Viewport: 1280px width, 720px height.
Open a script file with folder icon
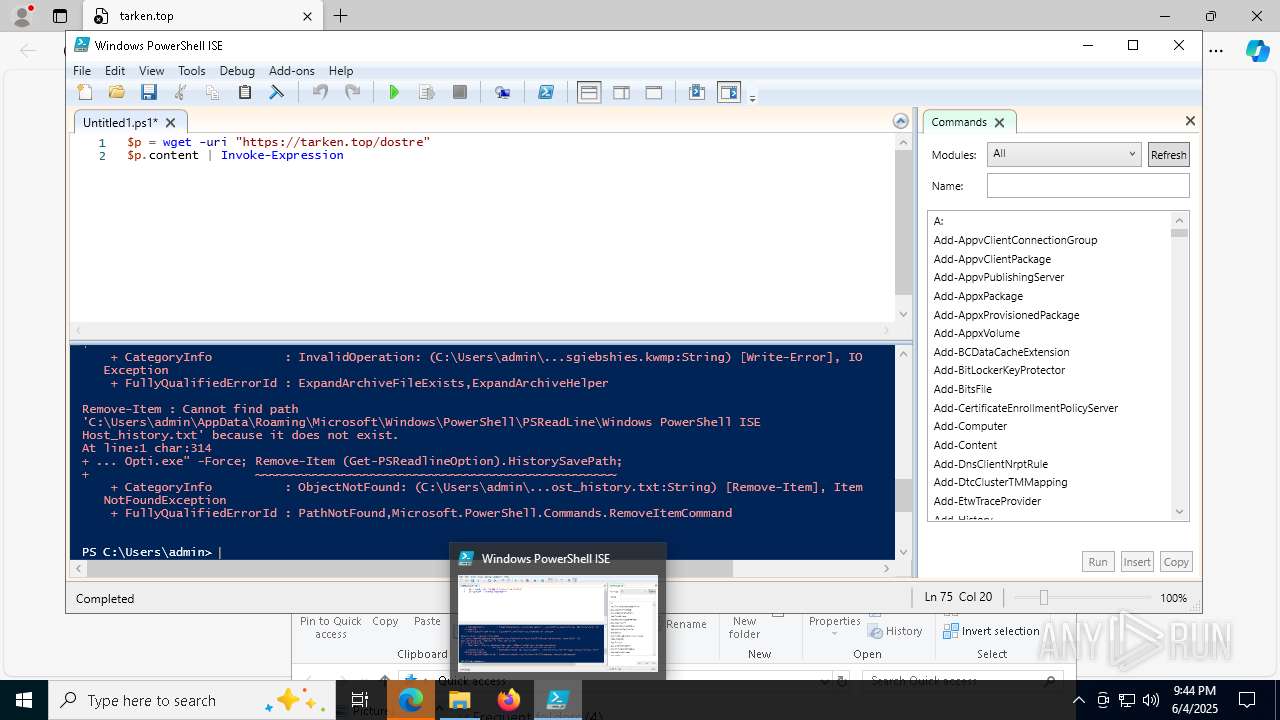[117, 92]
